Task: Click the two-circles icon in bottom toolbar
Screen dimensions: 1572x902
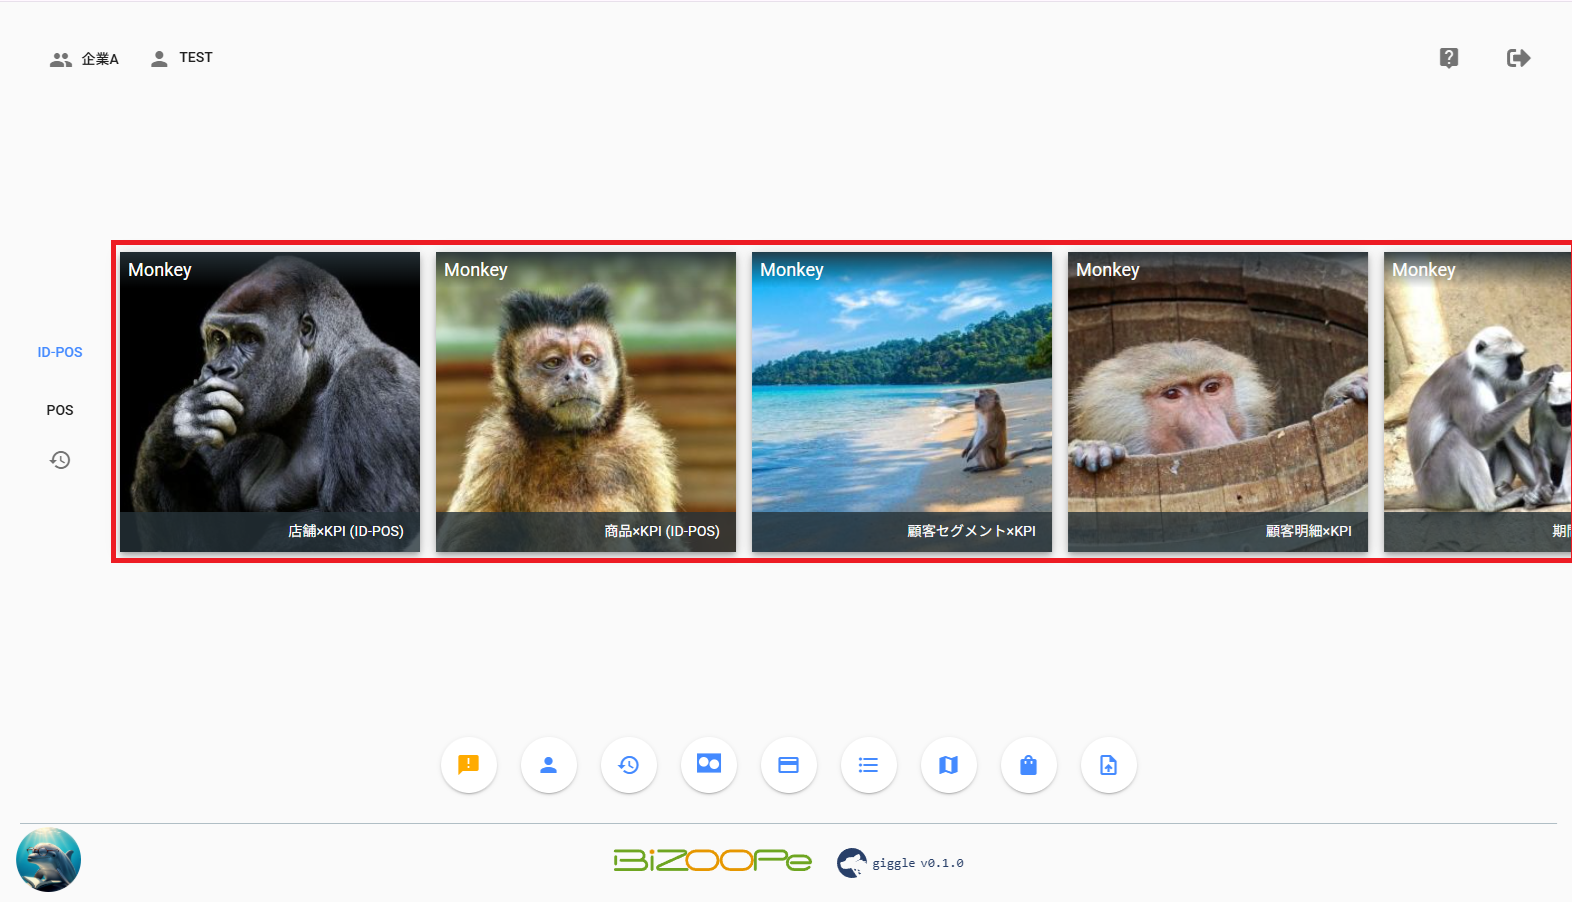Action: [708, 765]
